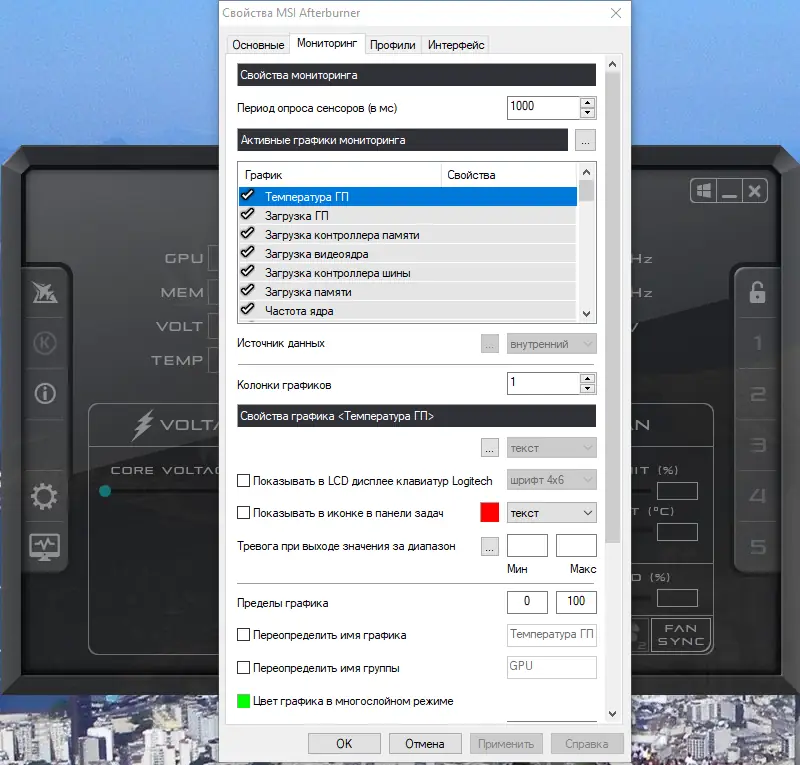Decrease the sensor polling period spinner
Image resolution: width=800 pixels, height=765 pixels.
click(x=588, y=113)
